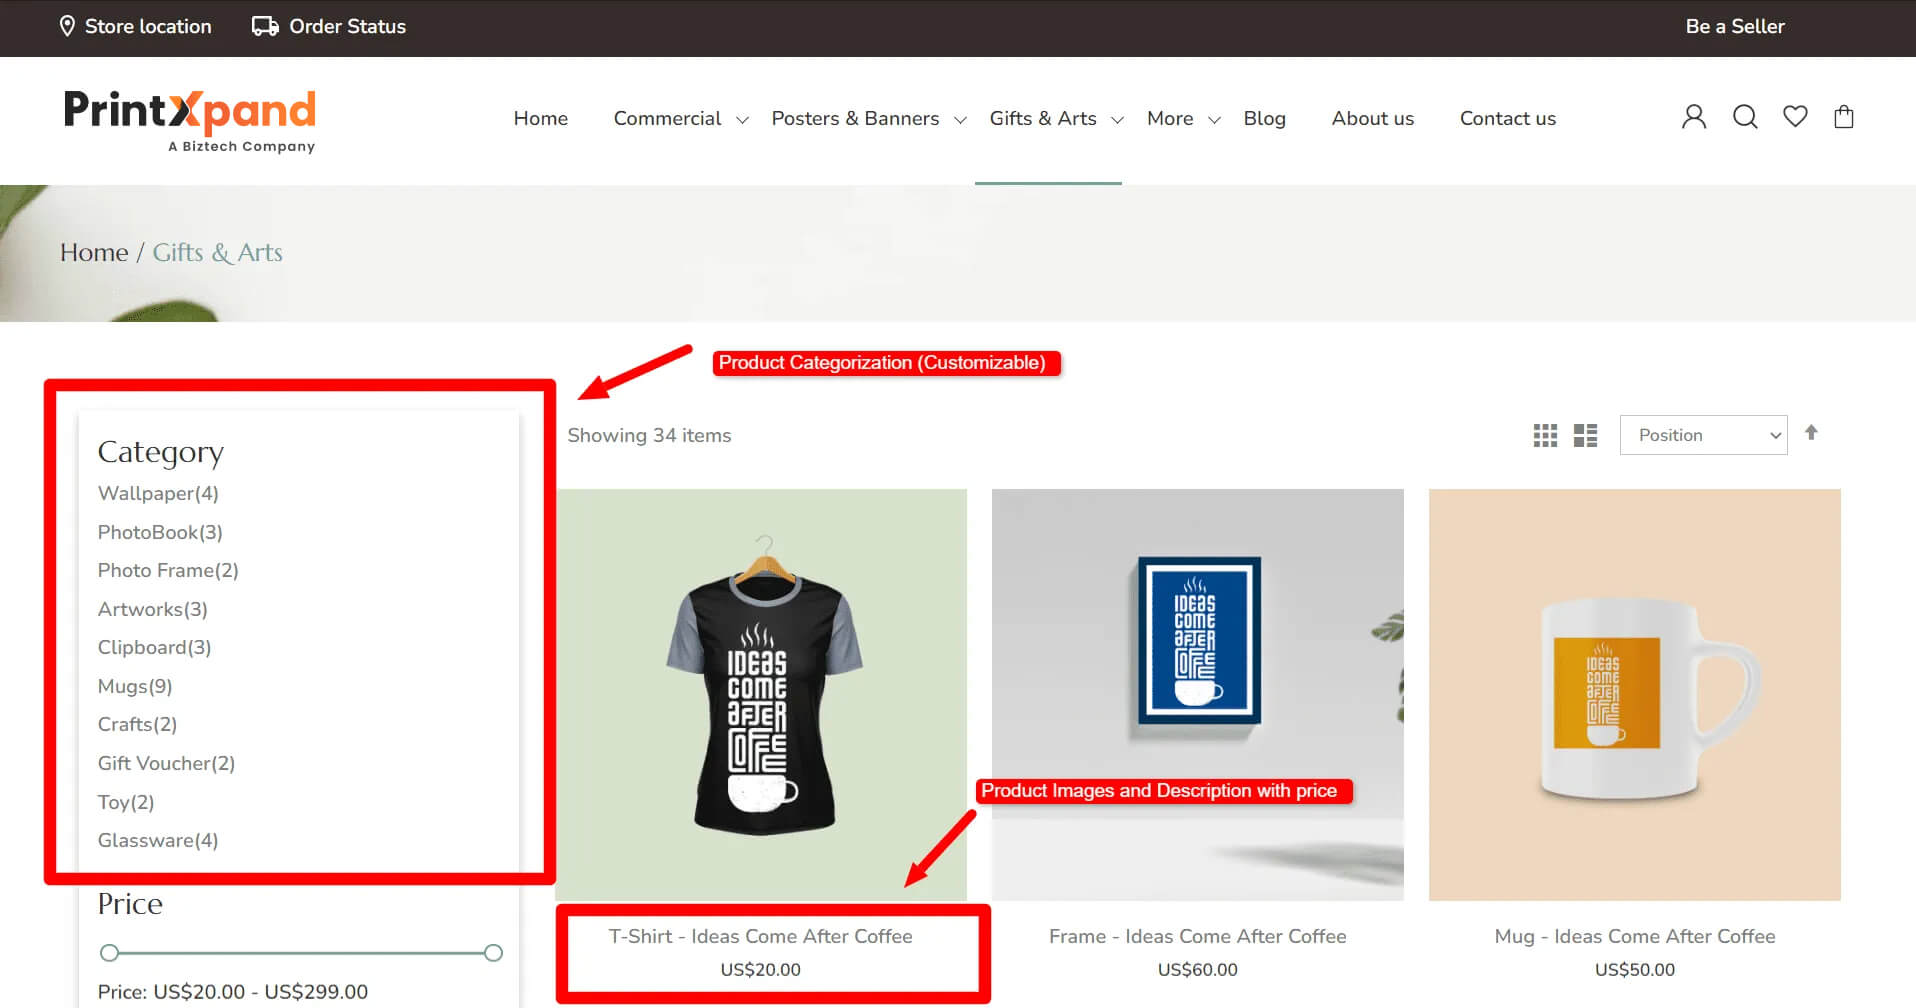Switch to grid view layout
The width and height of the screenshot is (1916, 1008).
pos(1545,435)
